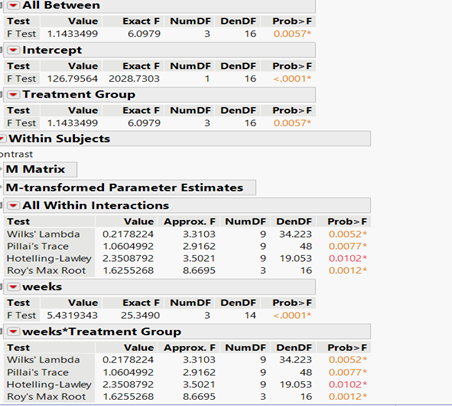Screen dimensions: 452x406
Task: Select Roy's Max Root row label in All Within Interactions
Action: 46,271
